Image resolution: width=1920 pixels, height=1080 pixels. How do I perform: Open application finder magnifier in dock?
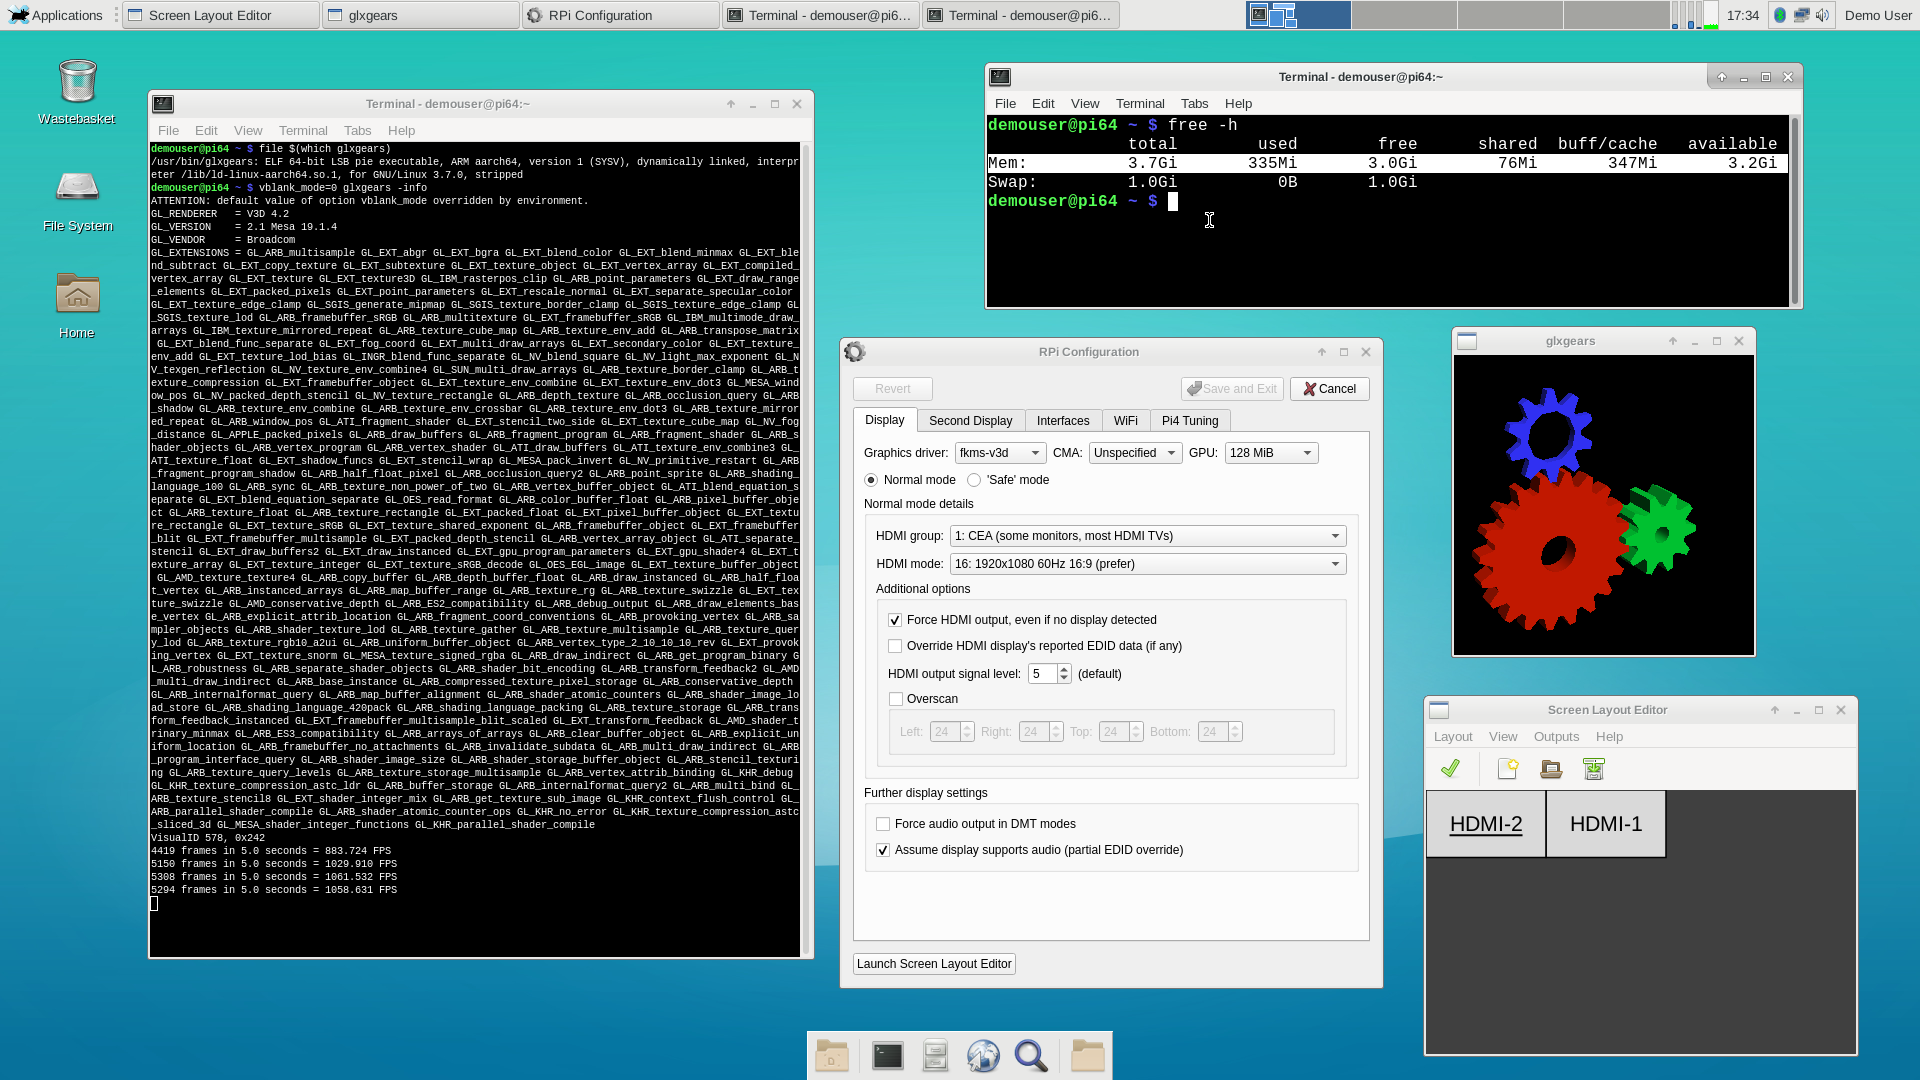[x=1031, y=1056]
